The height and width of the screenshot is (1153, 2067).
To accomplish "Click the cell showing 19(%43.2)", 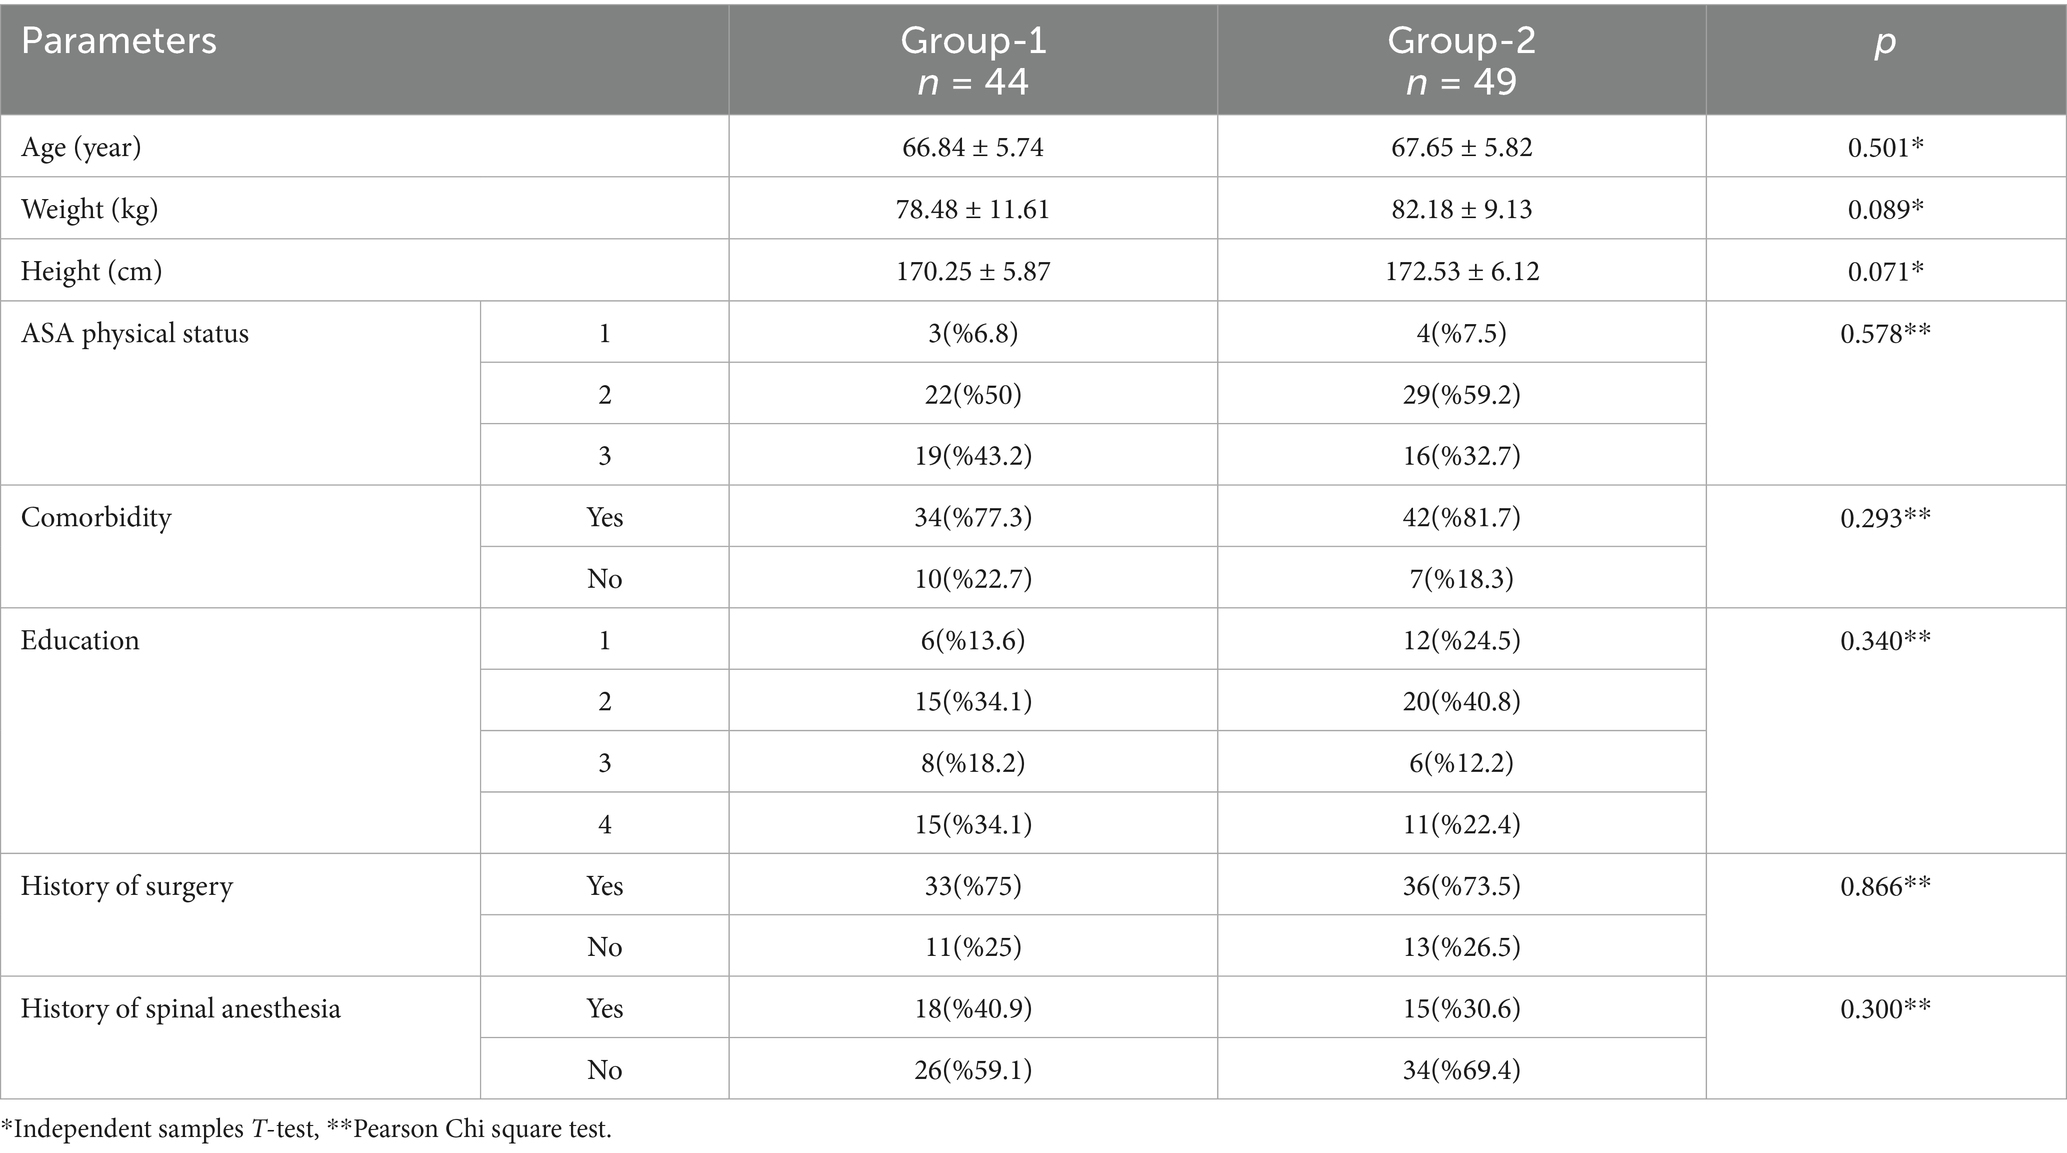I will 972,457.
